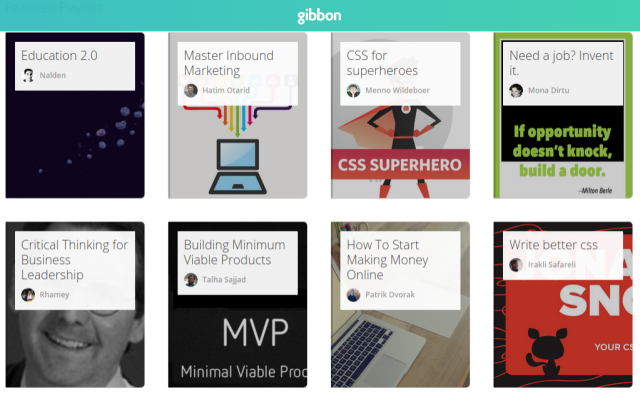This screenshot has width=640, height=393.
Task: Click the gibbon logo in header
Action: click(x=319, y=16)
